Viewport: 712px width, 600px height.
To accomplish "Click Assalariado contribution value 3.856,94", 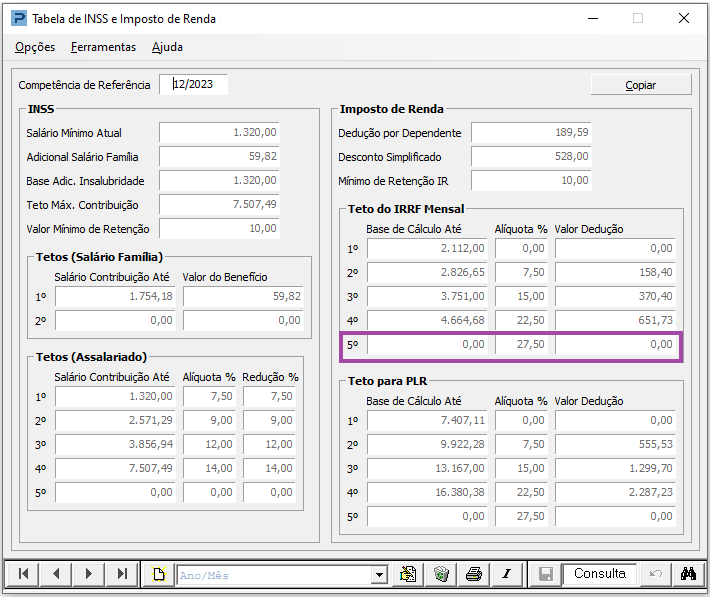I will (x=115, y=445).
